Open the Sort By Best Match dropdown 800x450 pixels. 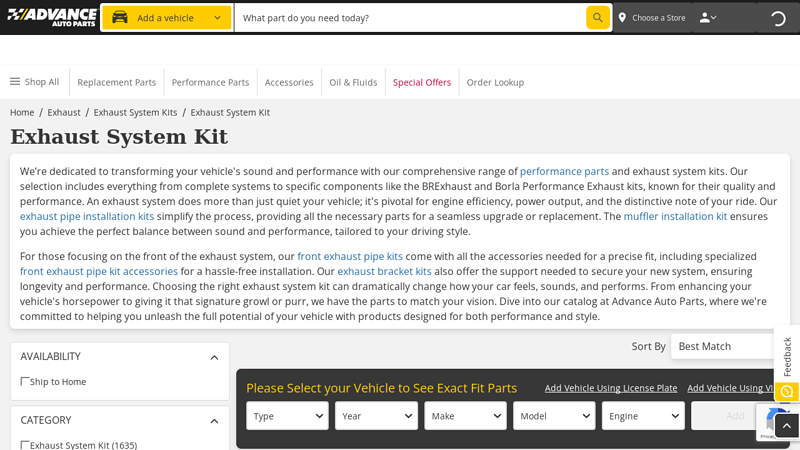tap(724, 346)
